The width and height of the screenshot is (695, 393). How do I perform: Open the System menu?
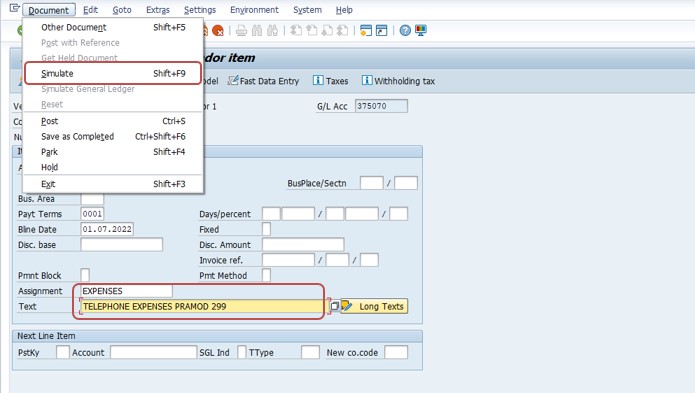tap(308, 10)
